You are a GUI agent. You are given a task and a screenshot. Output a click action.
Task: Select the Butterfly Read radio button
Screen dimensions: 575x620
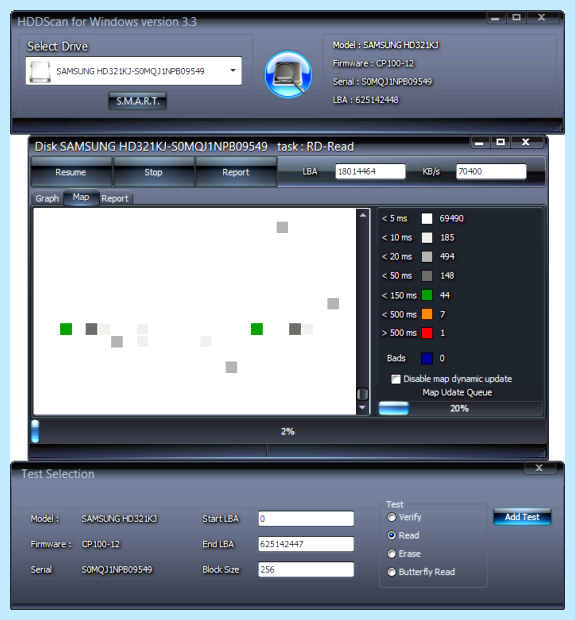[392, 572]
